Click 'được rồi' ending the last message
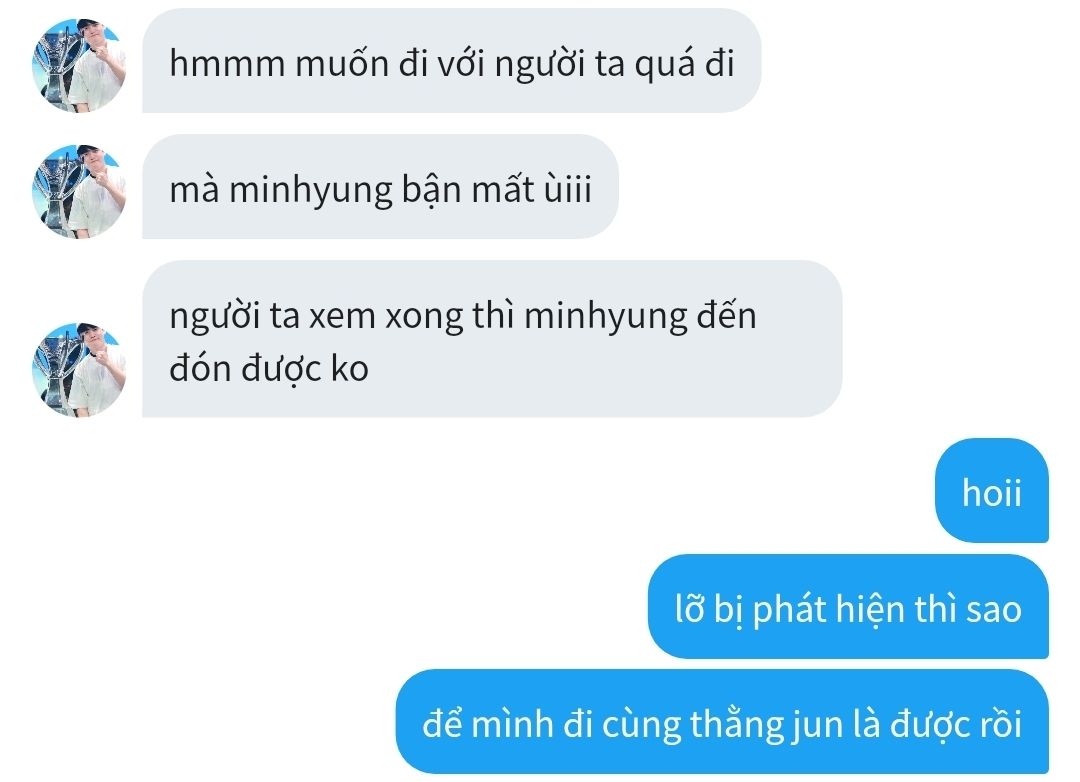 pyautogui.click(x=956, y=725)
